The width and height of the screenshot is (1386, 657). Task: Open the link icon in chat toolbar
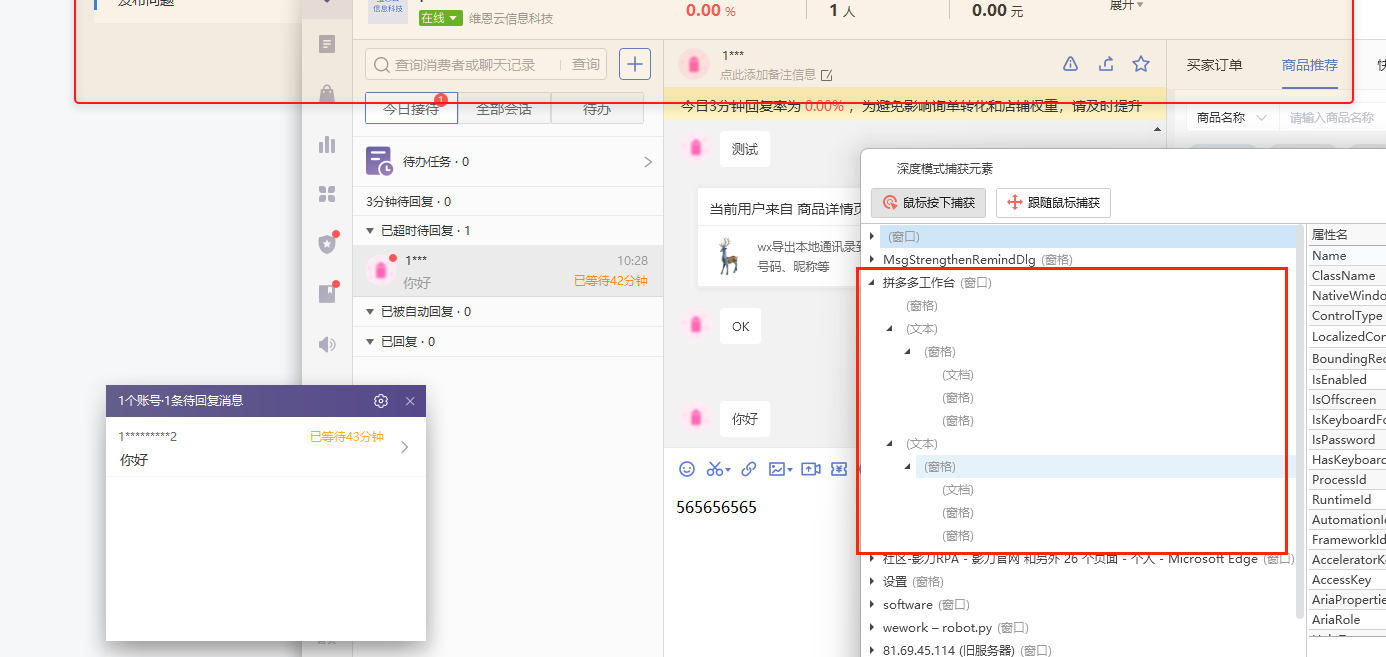pos(748,469)
